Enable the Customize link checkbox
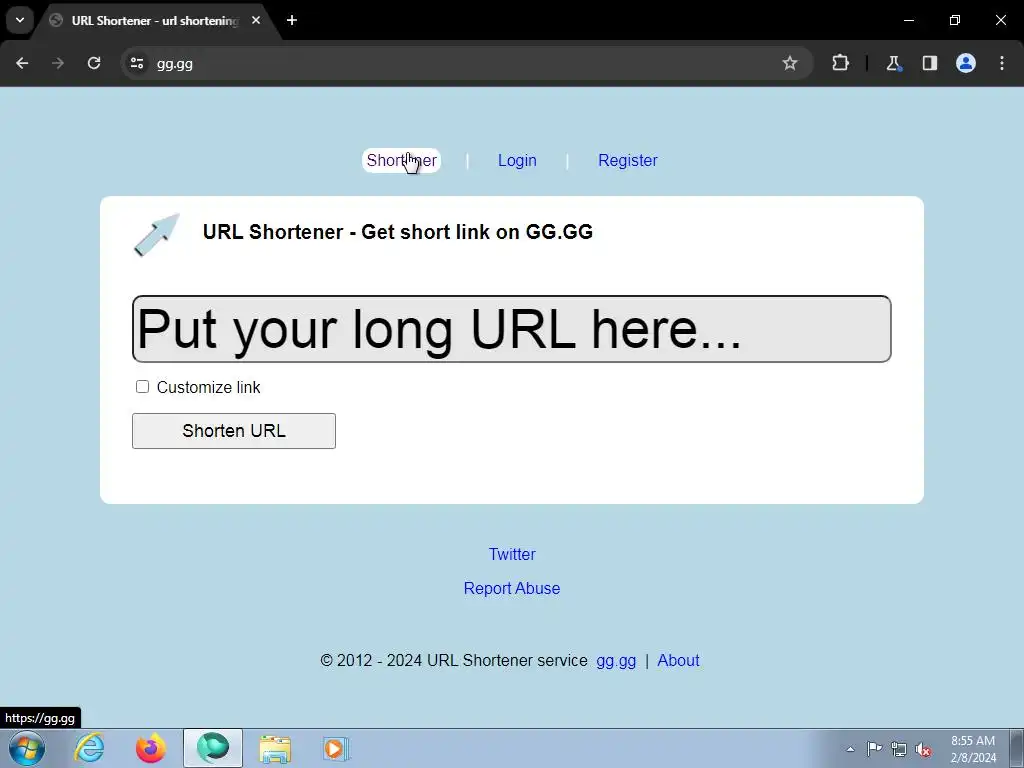The width and height of the screenshot is (1024, 768). tap(142, 387)
